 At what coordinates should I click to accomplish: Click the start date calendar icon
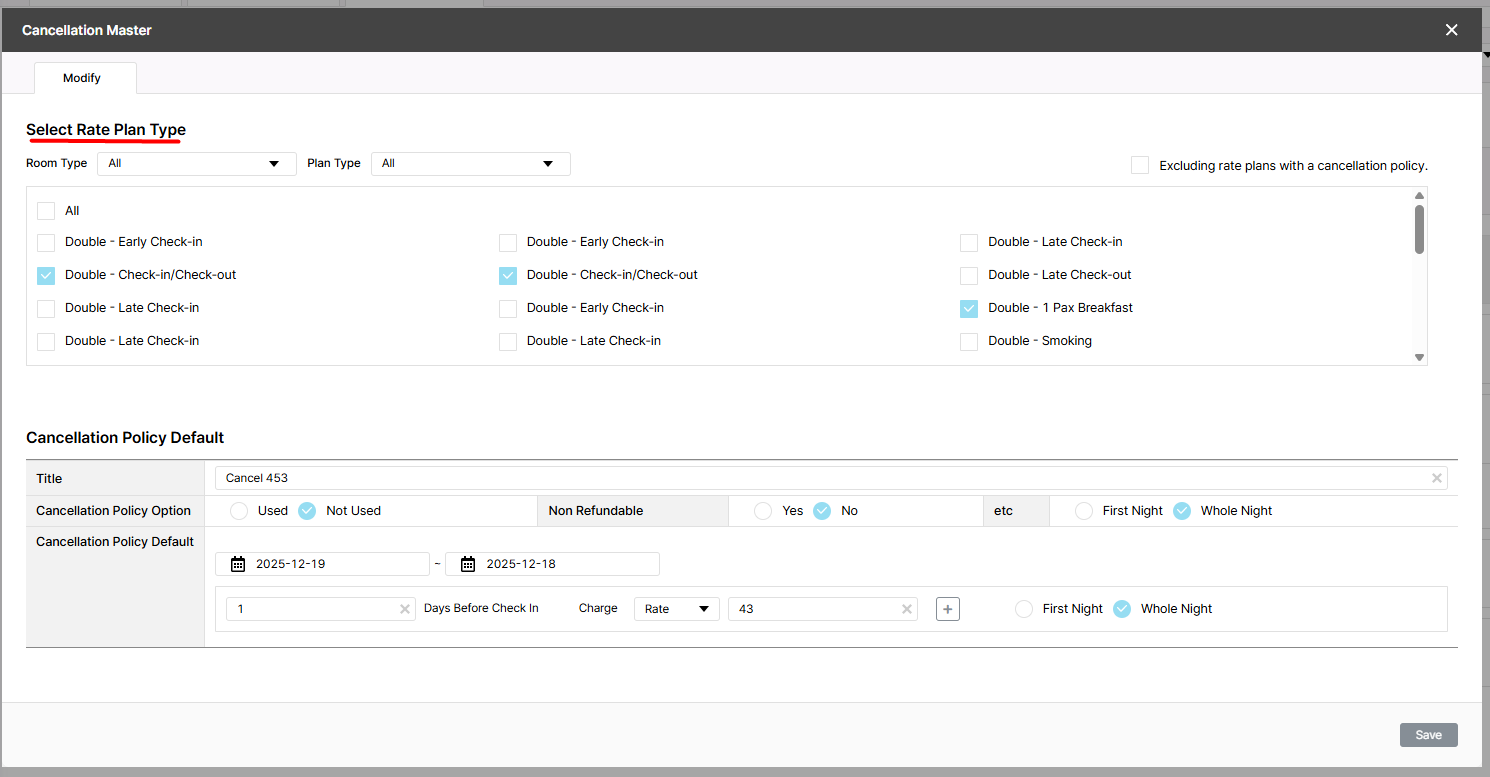pyautogui.click(x=238, y=564)
